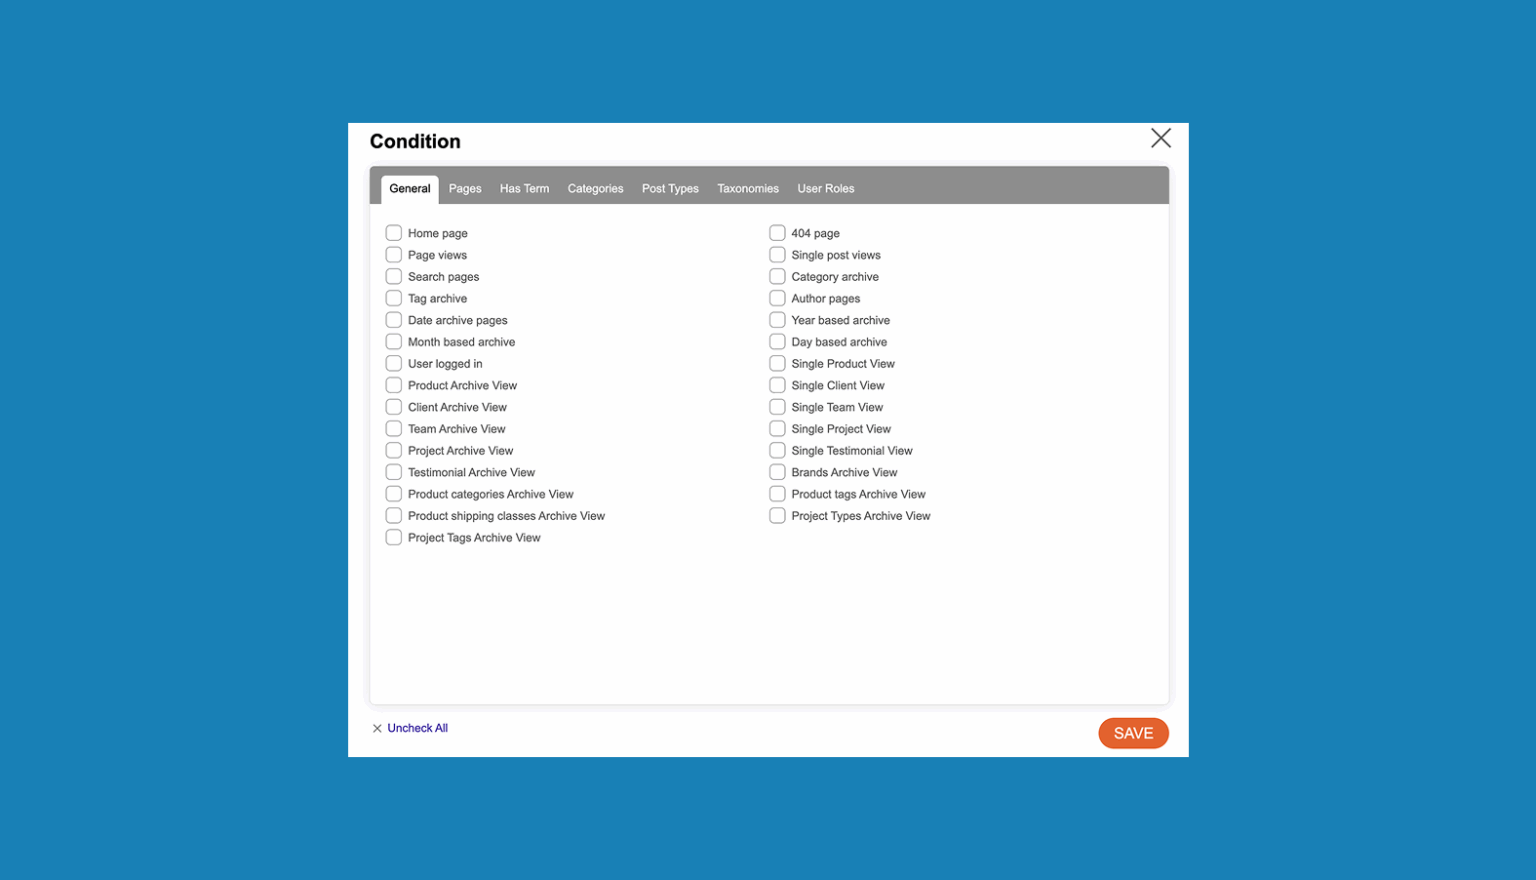
Task: Open the Taxonomies tab
Action: click(x=747, y=188)
